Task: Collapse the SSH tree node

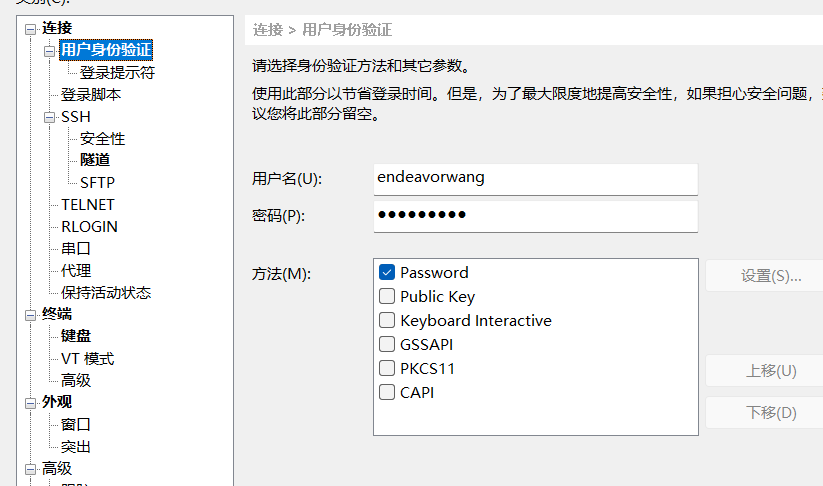Action: click(x=49, y=117)
